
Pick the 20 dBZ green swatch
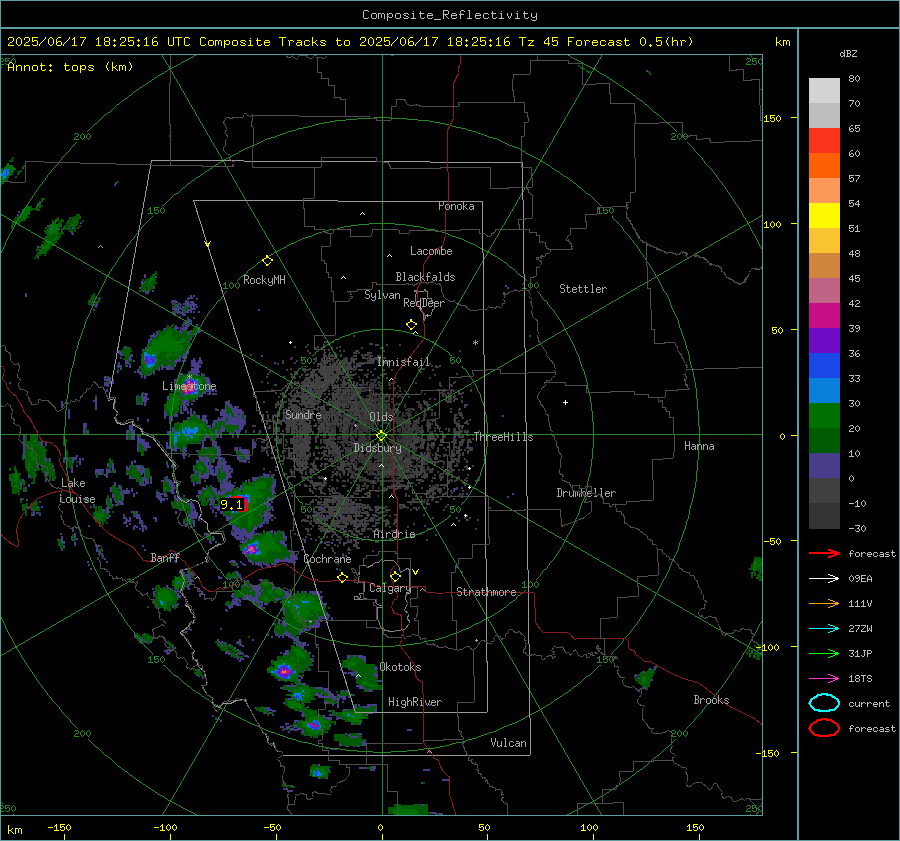click(824, 415)
